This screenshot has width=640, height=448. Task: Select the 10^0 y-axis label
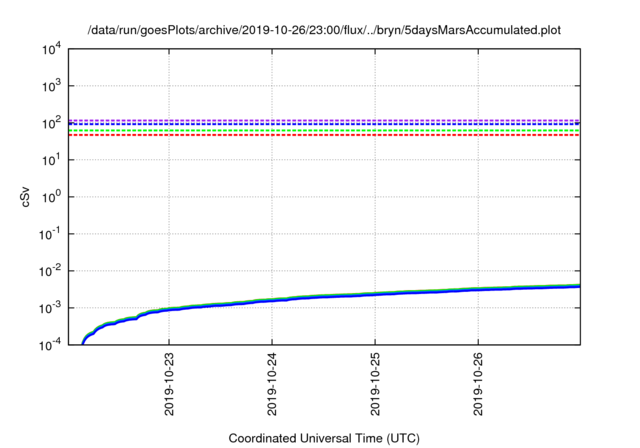(52, 197)
